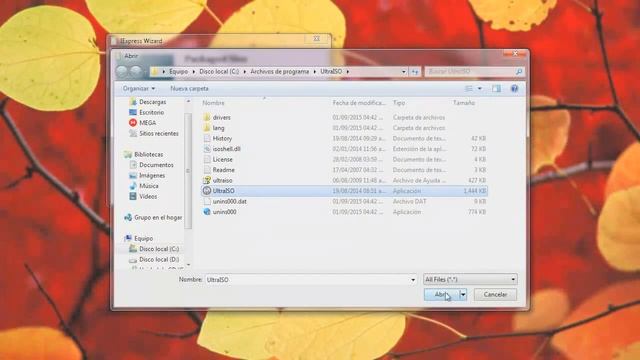
Task: Click Archivo de Ayuda type cell
Action: (x=419, y=180)
